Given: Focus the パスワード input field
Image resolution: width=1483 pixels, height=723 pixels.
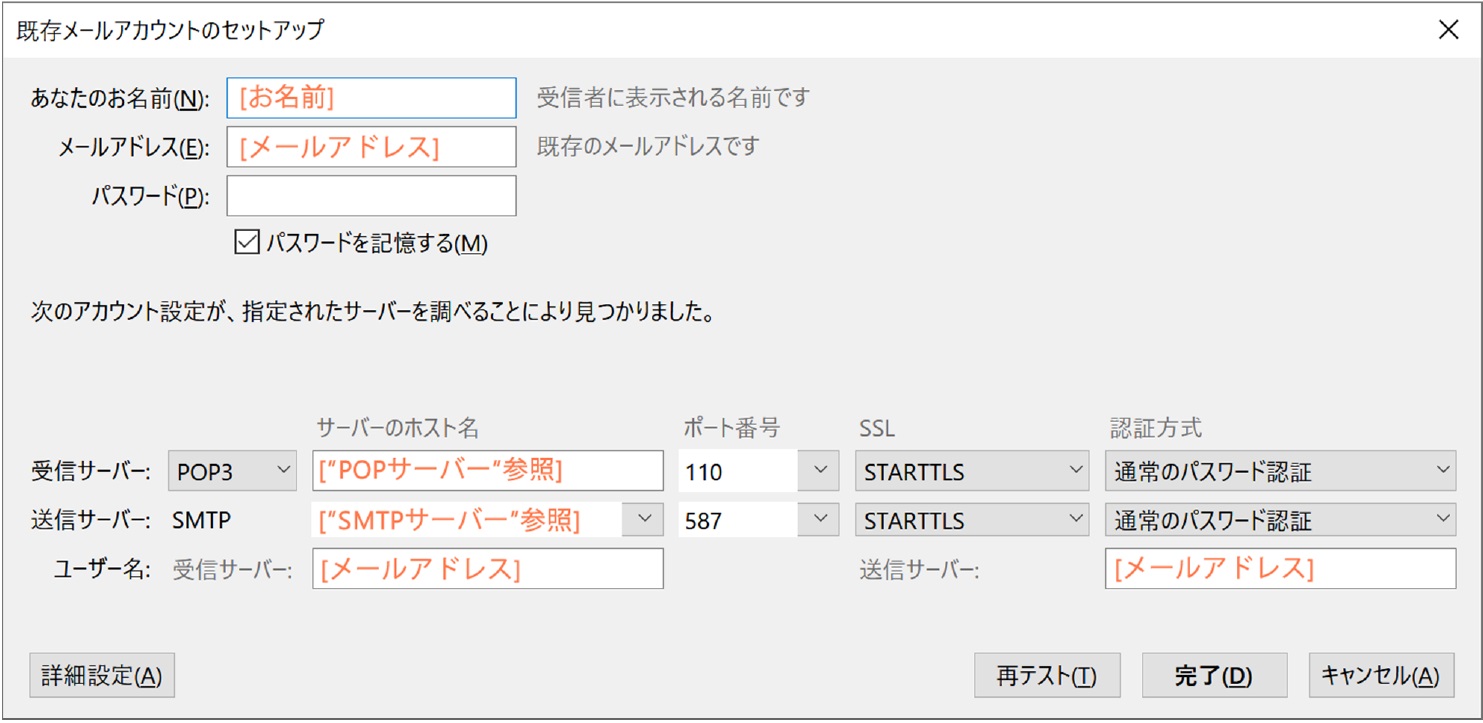Looking at the screenshot, I should click(x=372, y=196).
